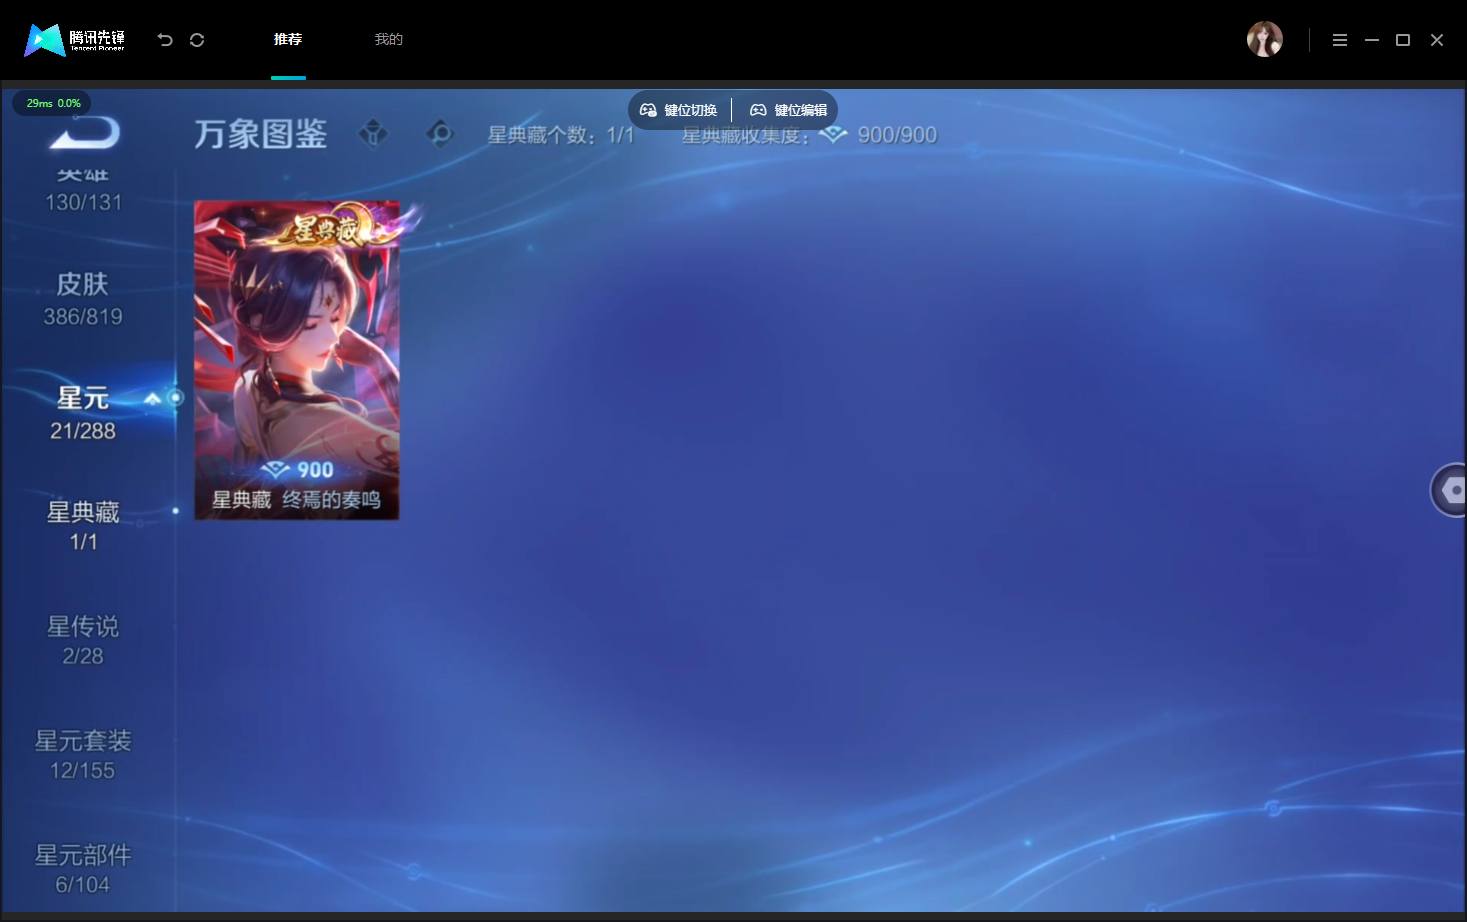Open the user avatar profile

pos(1264,39)
